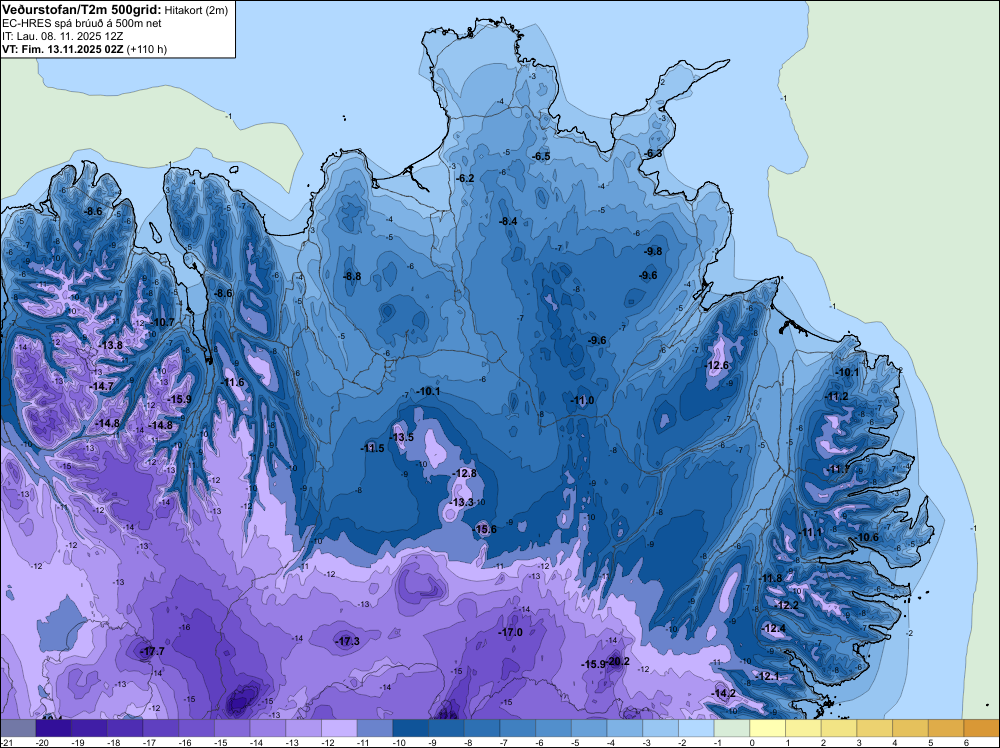Image resolution: width=1000 pixels, height=748 pixels.
Task: Click the -14.2 temperature value
Action: click(x=724, y=693)
